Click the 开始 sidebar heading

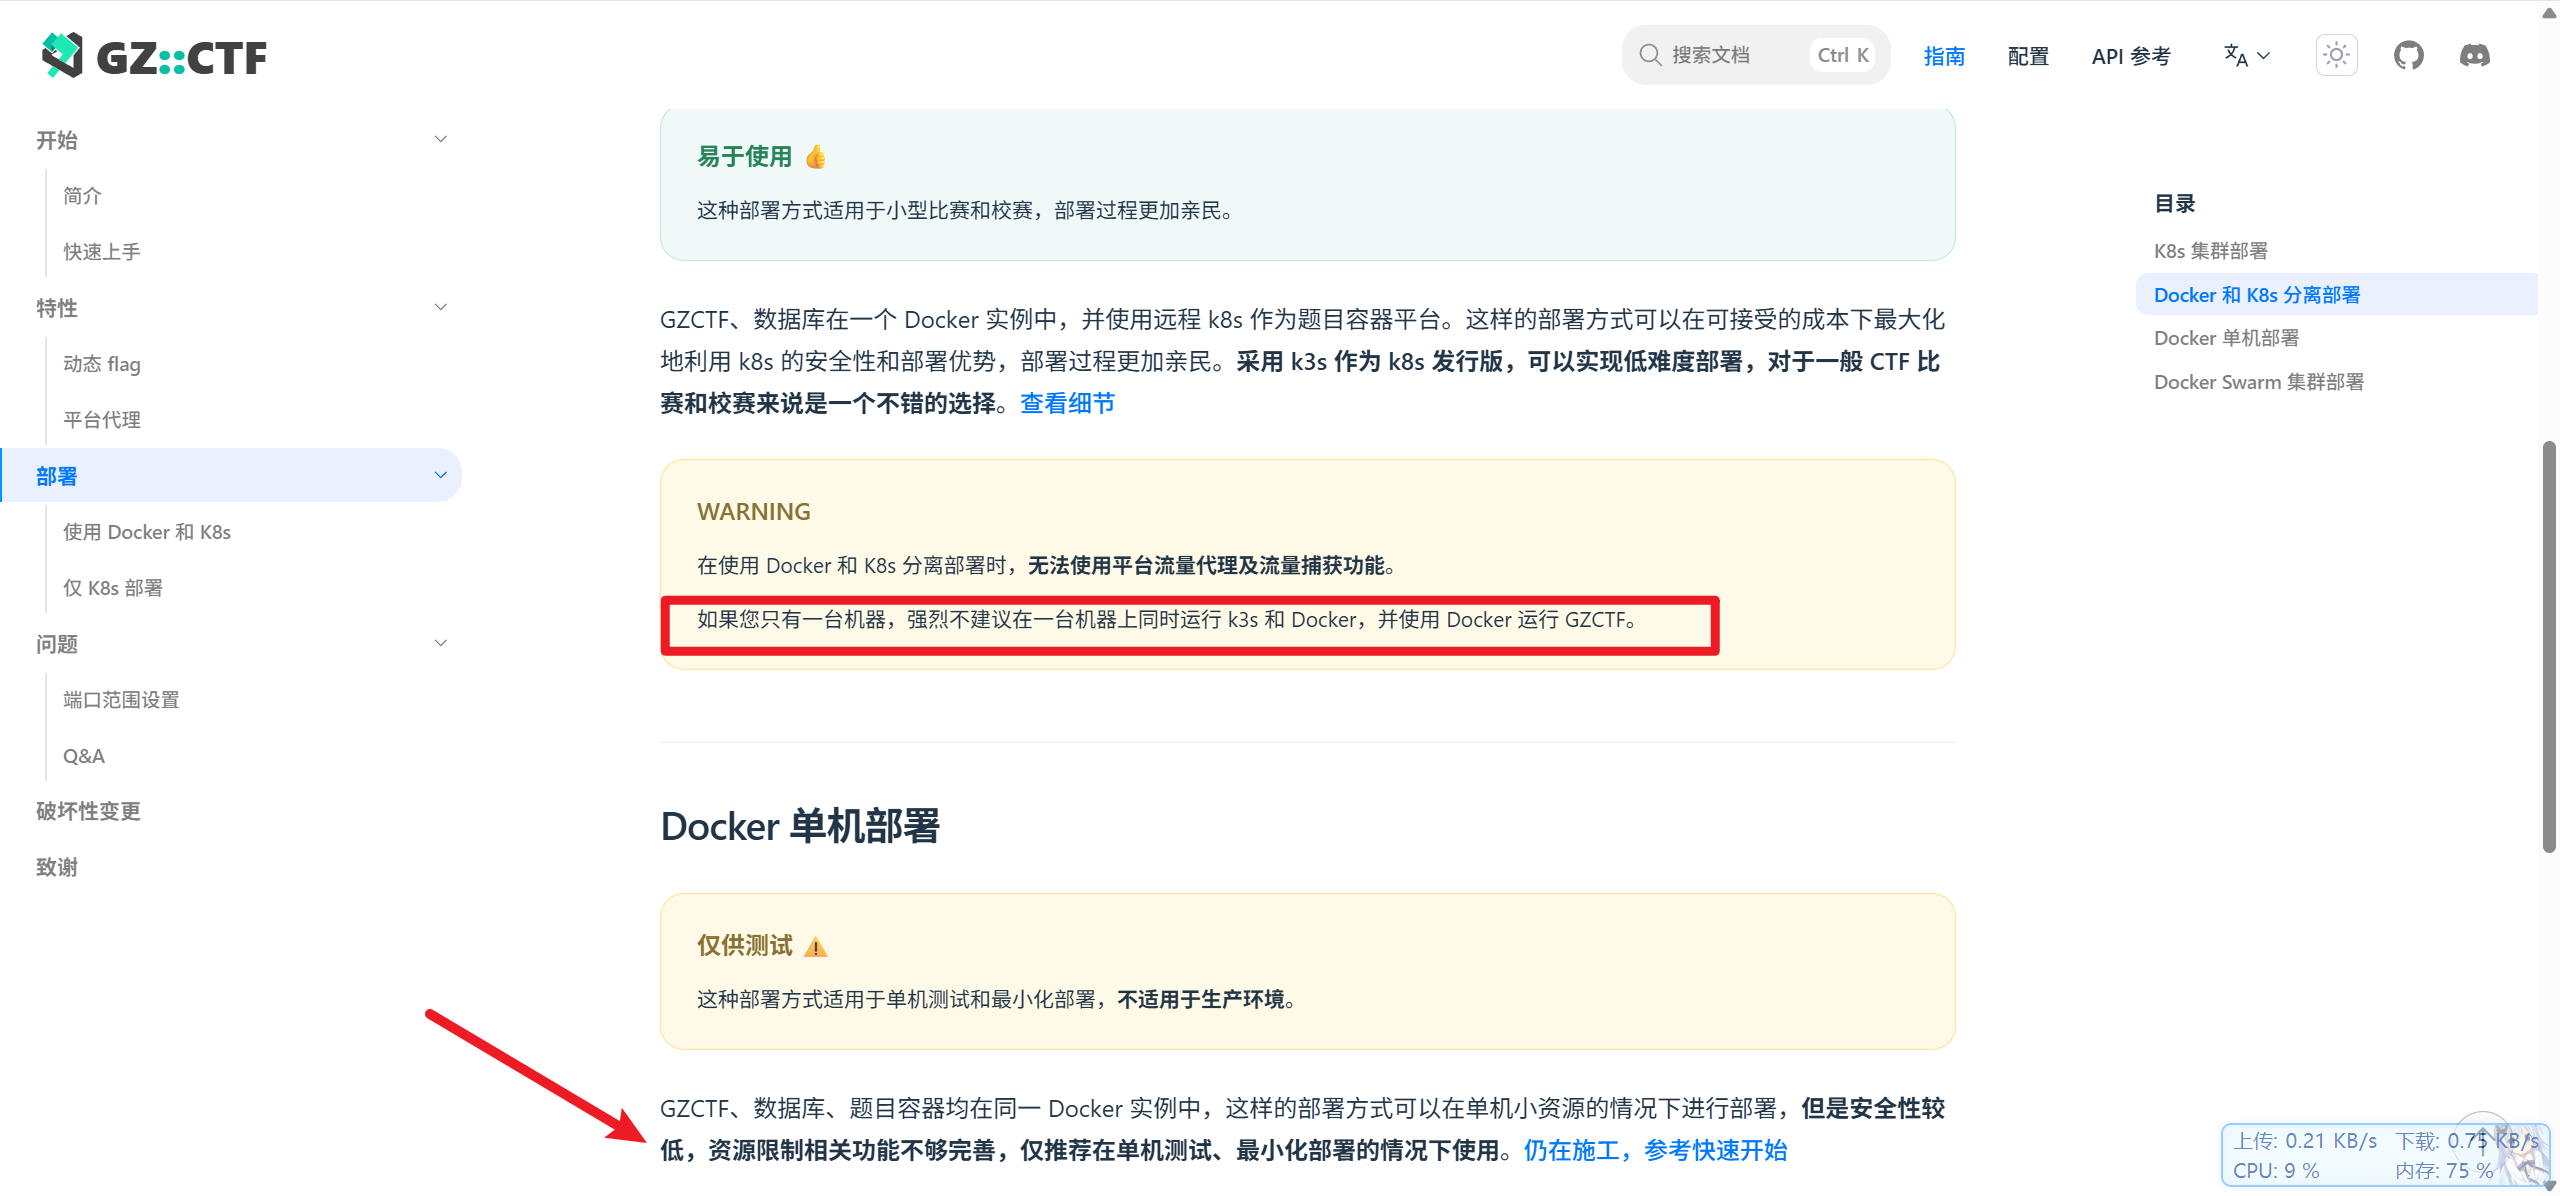(57, 140)
